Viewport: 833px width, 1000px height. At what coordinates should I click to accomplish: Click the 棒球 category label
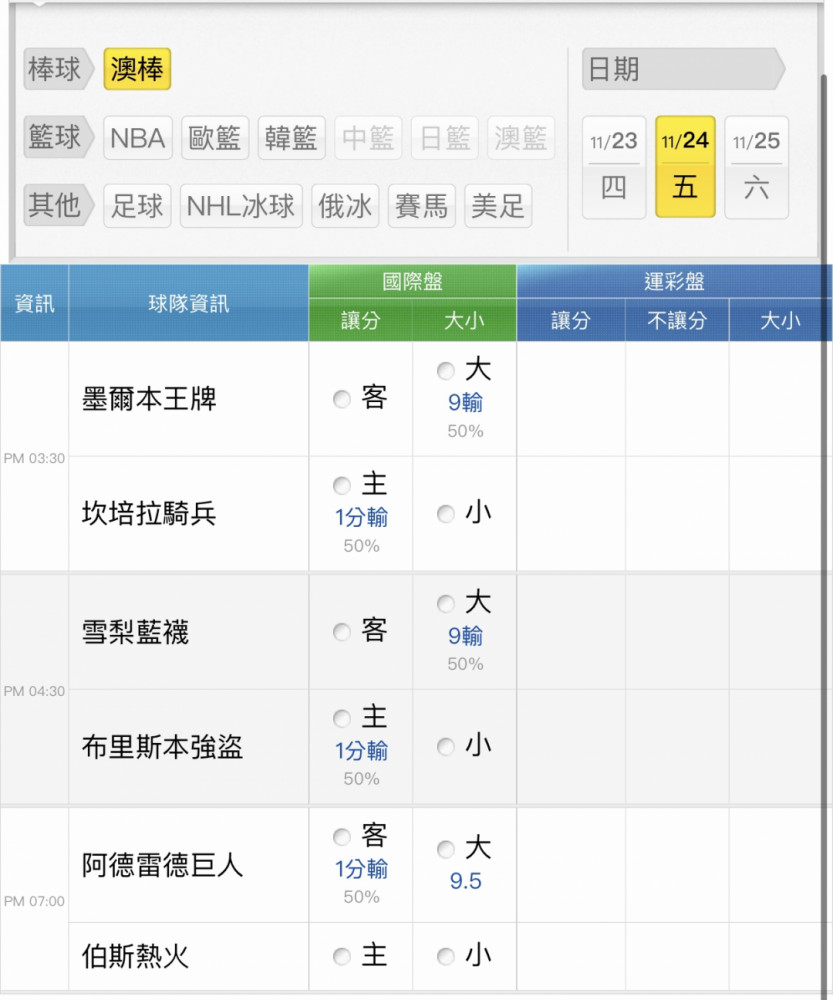click(58, 69)
